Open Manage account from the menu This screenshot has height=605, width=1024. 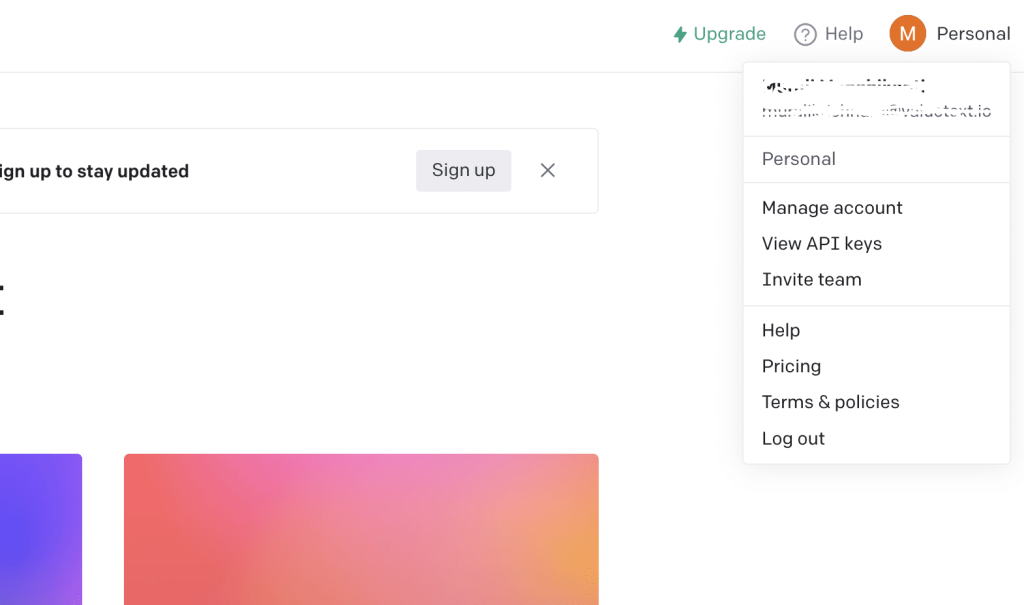pyautogui.click(x=832, y=208)
